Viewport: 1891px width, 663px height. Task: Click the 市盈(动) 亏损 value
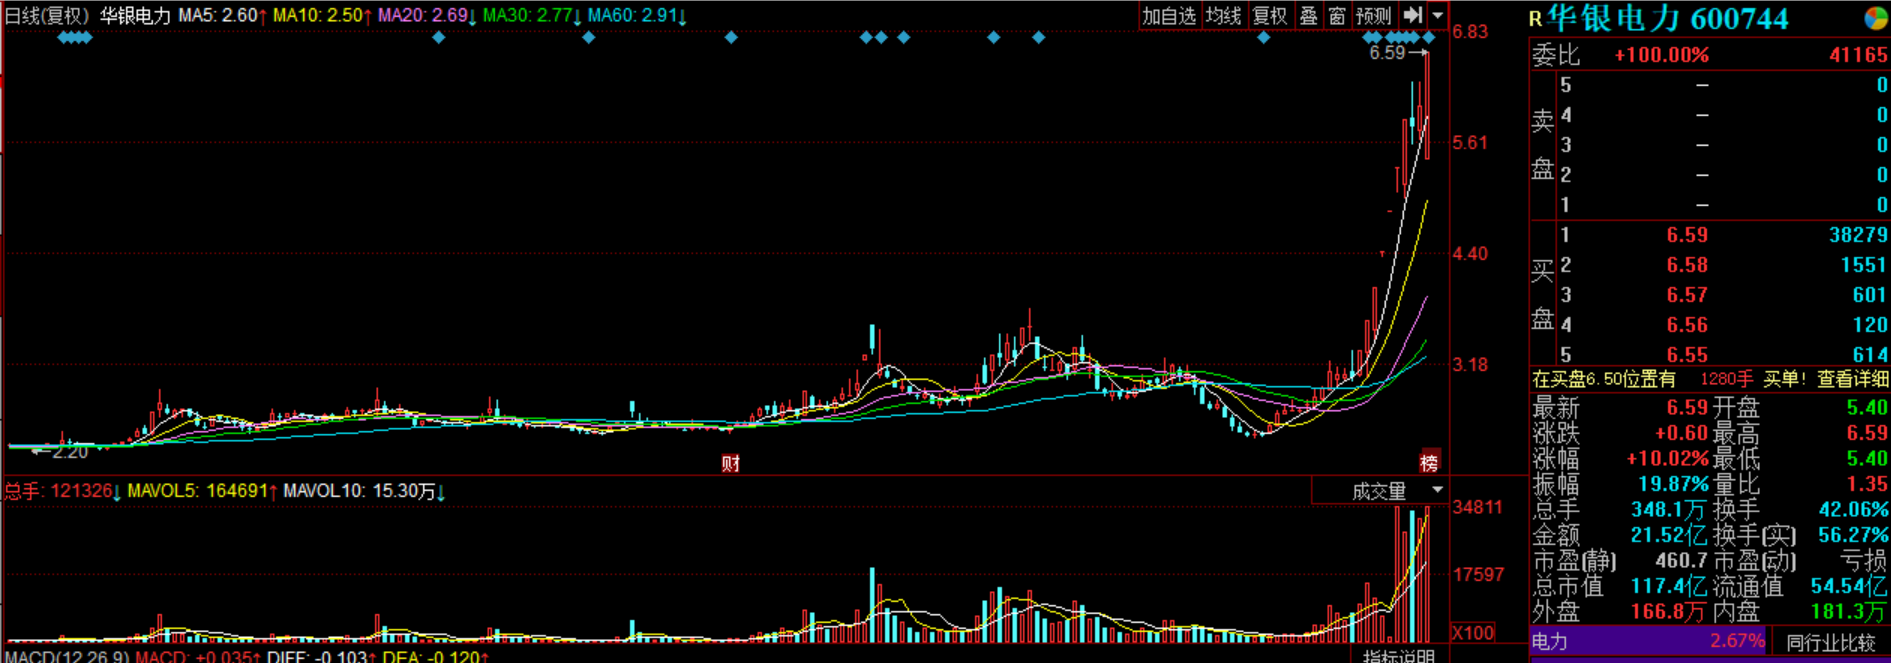[1864, 561]
